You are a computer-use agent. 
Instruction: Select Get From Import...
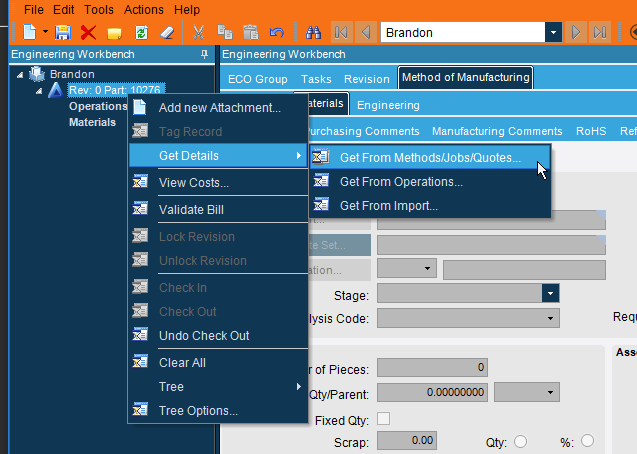(430, 205)
